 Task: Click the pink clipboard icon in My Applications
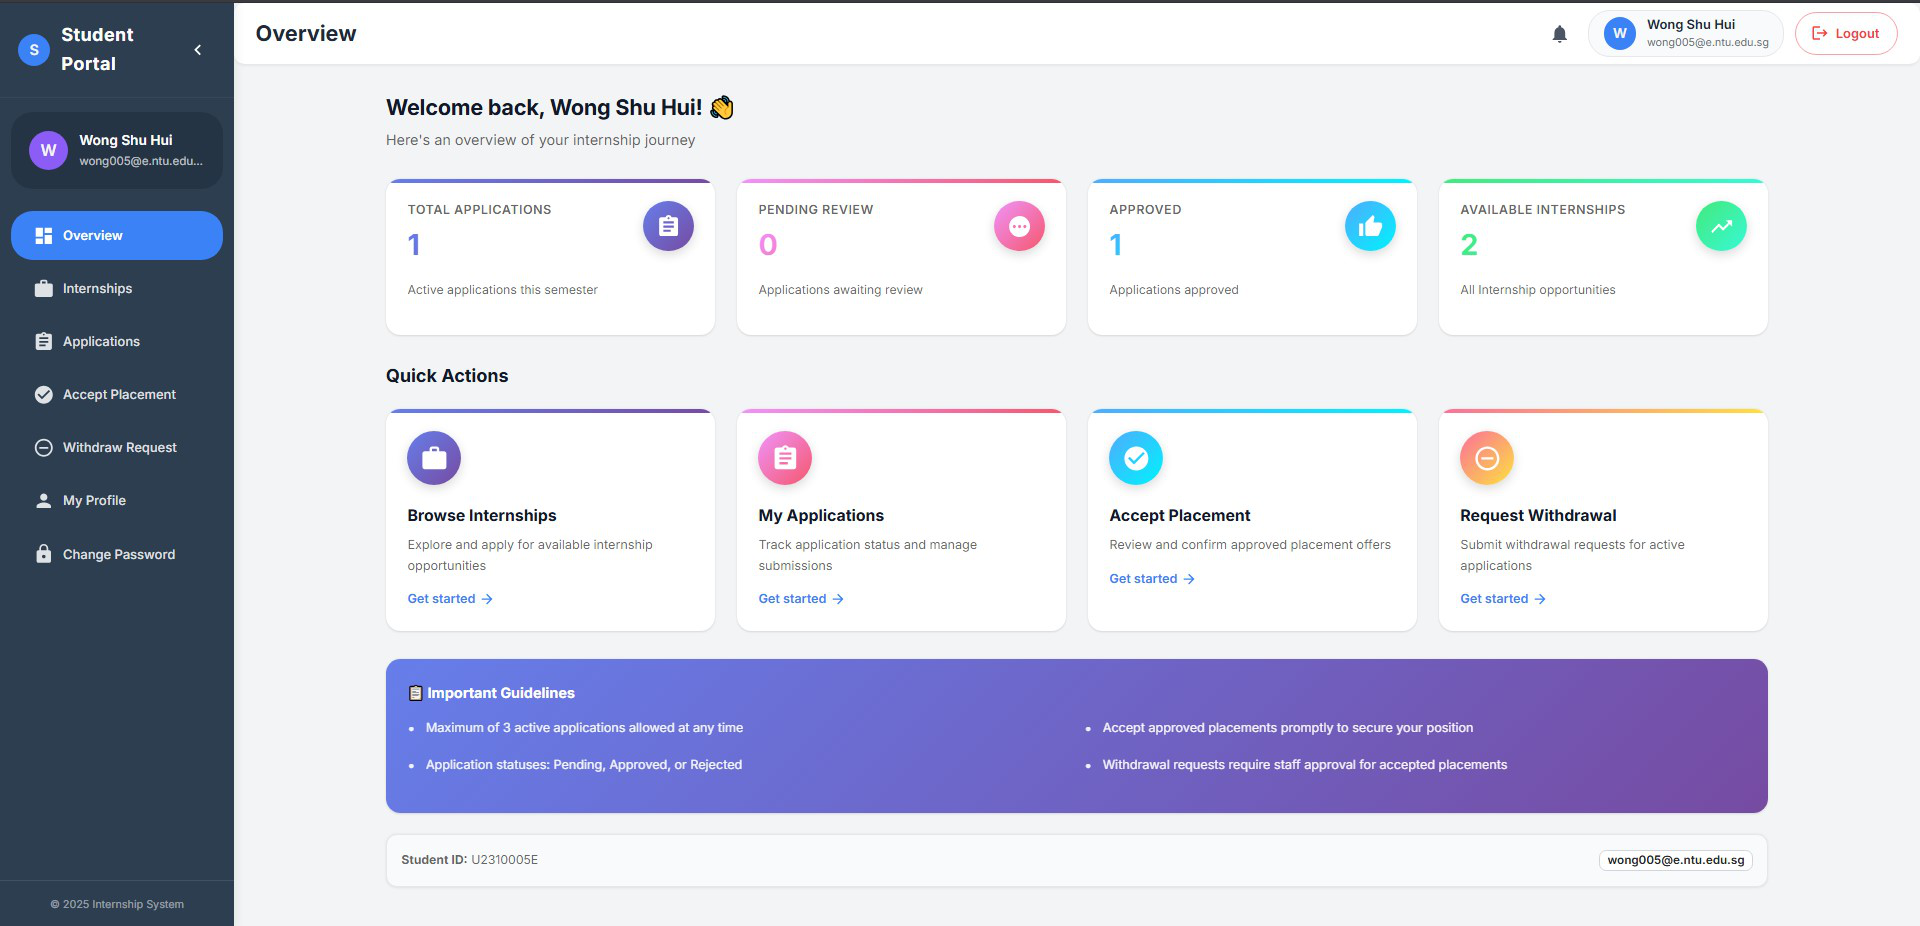[x=785, y=458]
